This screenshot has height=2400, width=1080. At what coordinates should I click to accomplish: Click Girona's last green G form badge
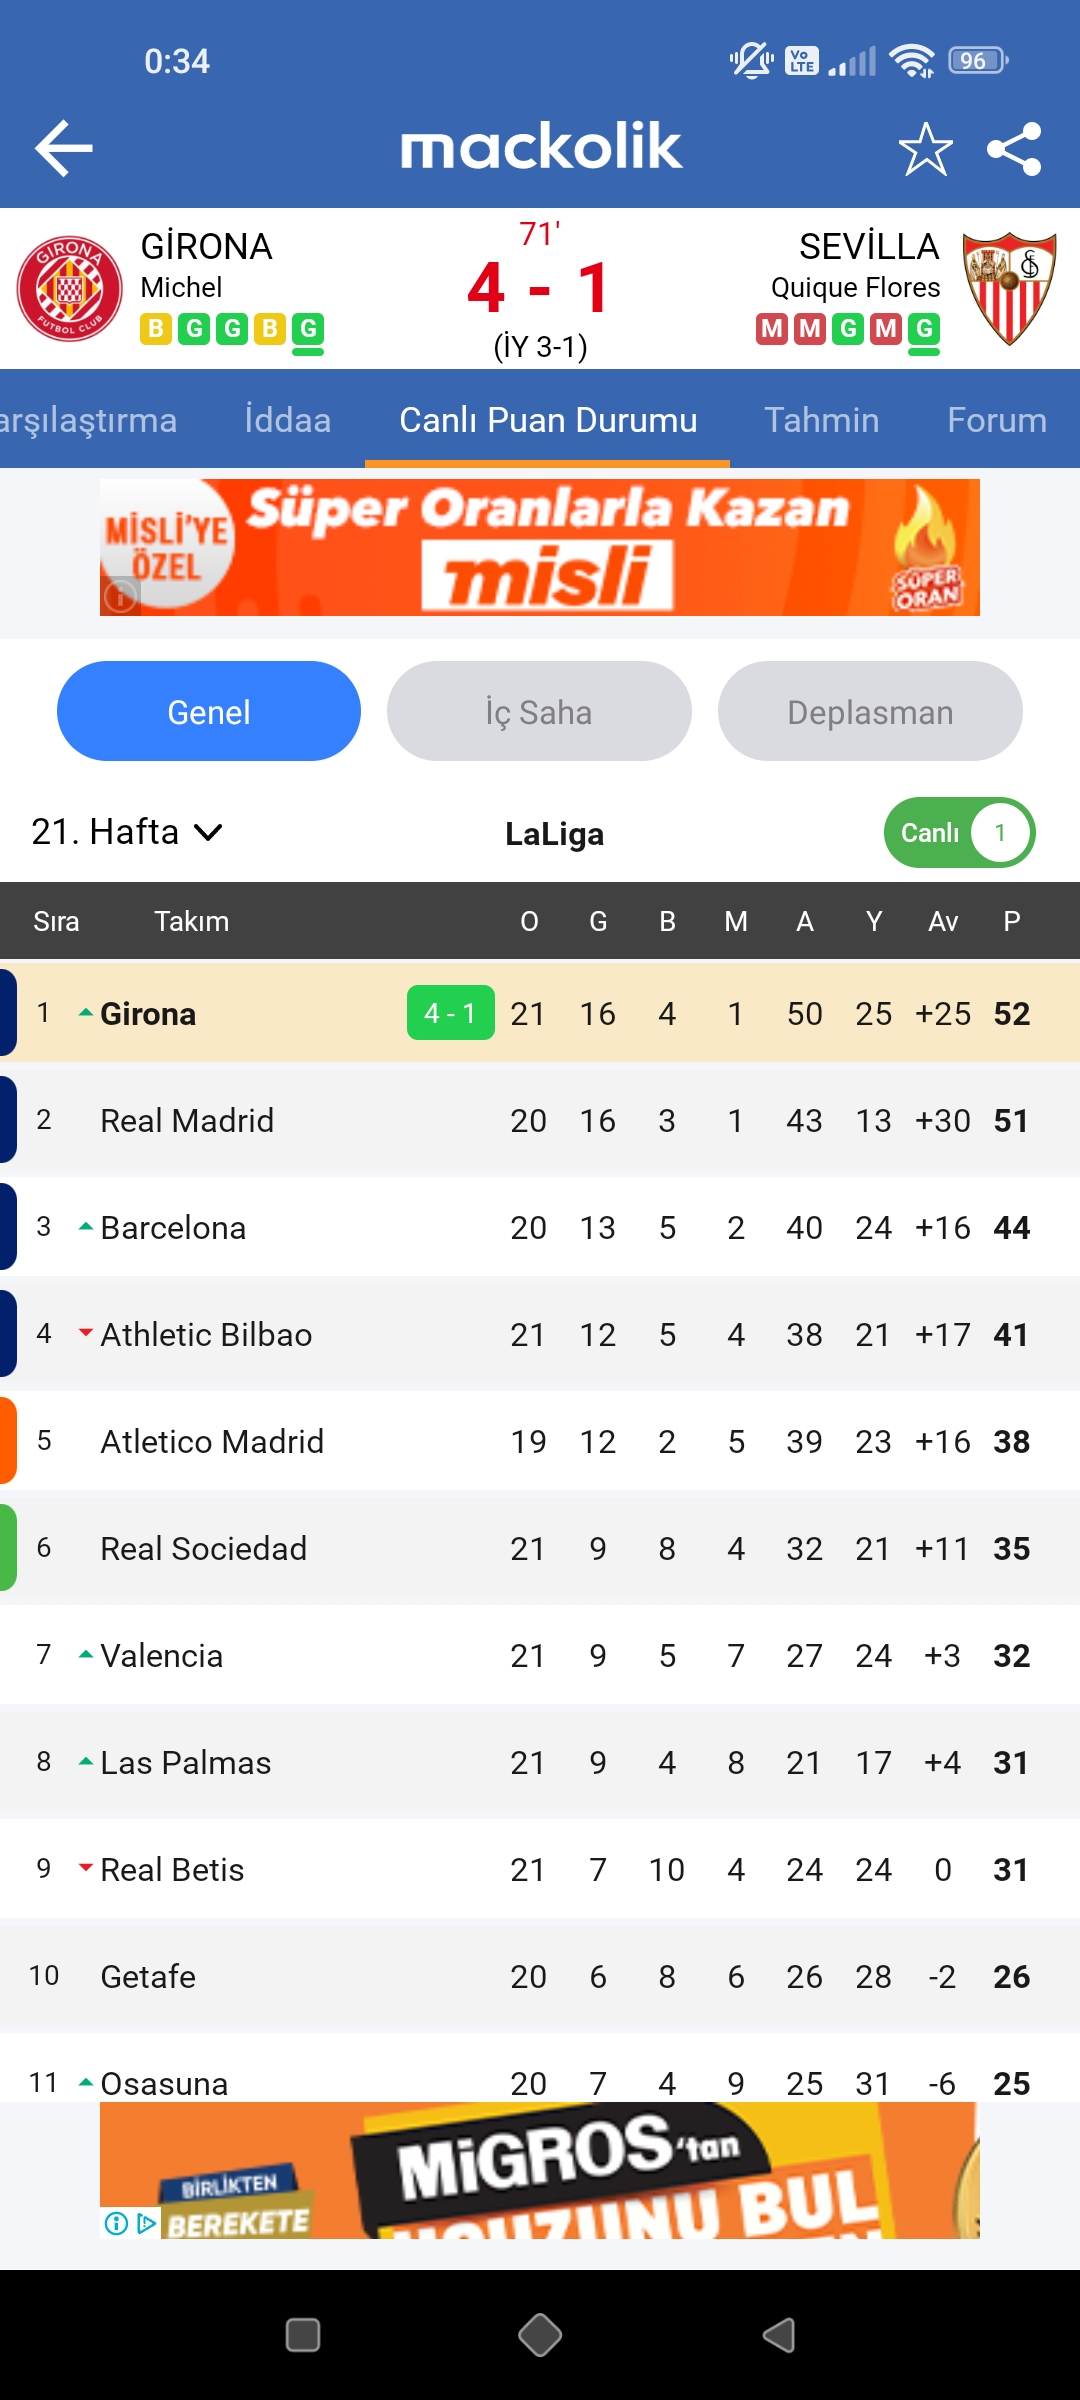point(308,329)
